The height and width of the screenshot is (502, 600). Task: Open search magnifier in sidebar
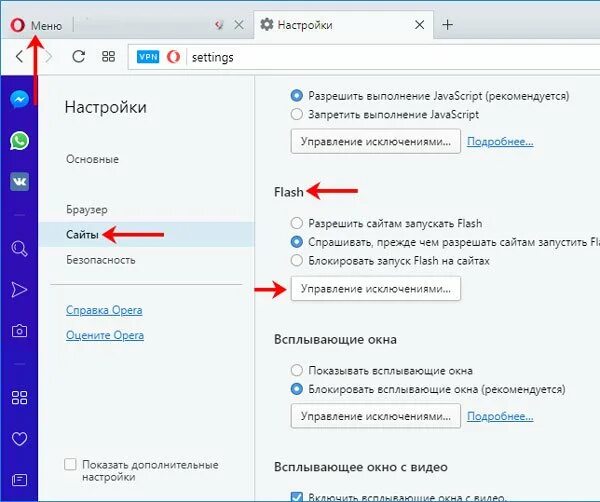coord(20,248)
